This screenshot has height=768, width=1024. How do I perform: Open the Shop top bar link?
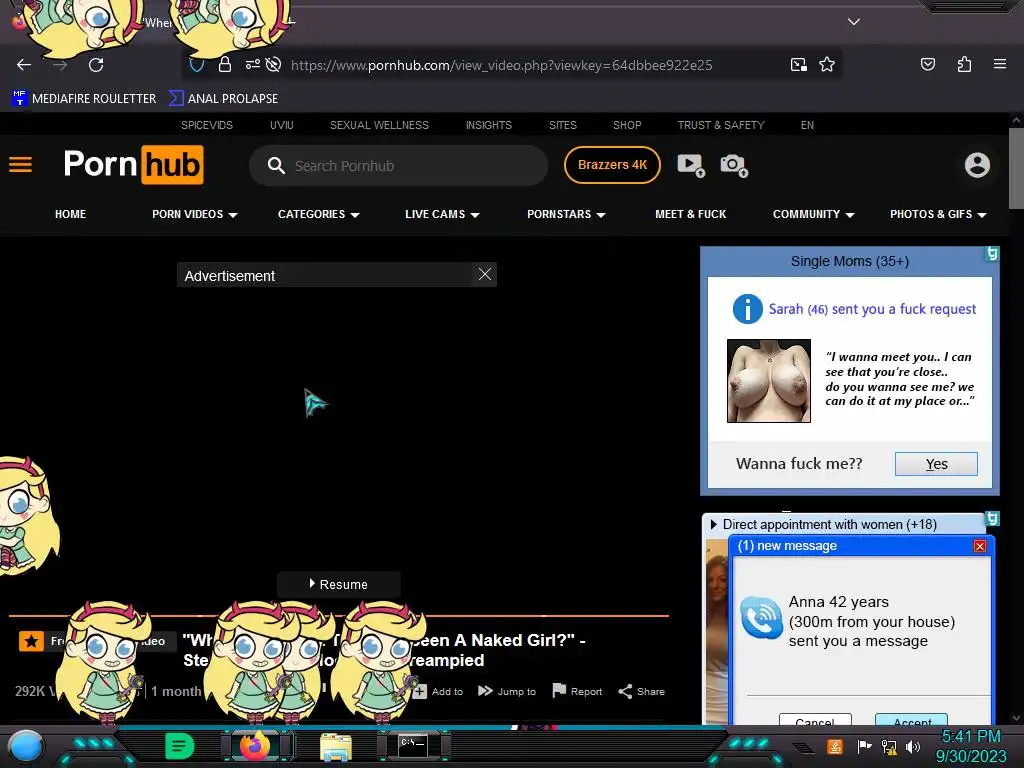[x=627, y=125]
